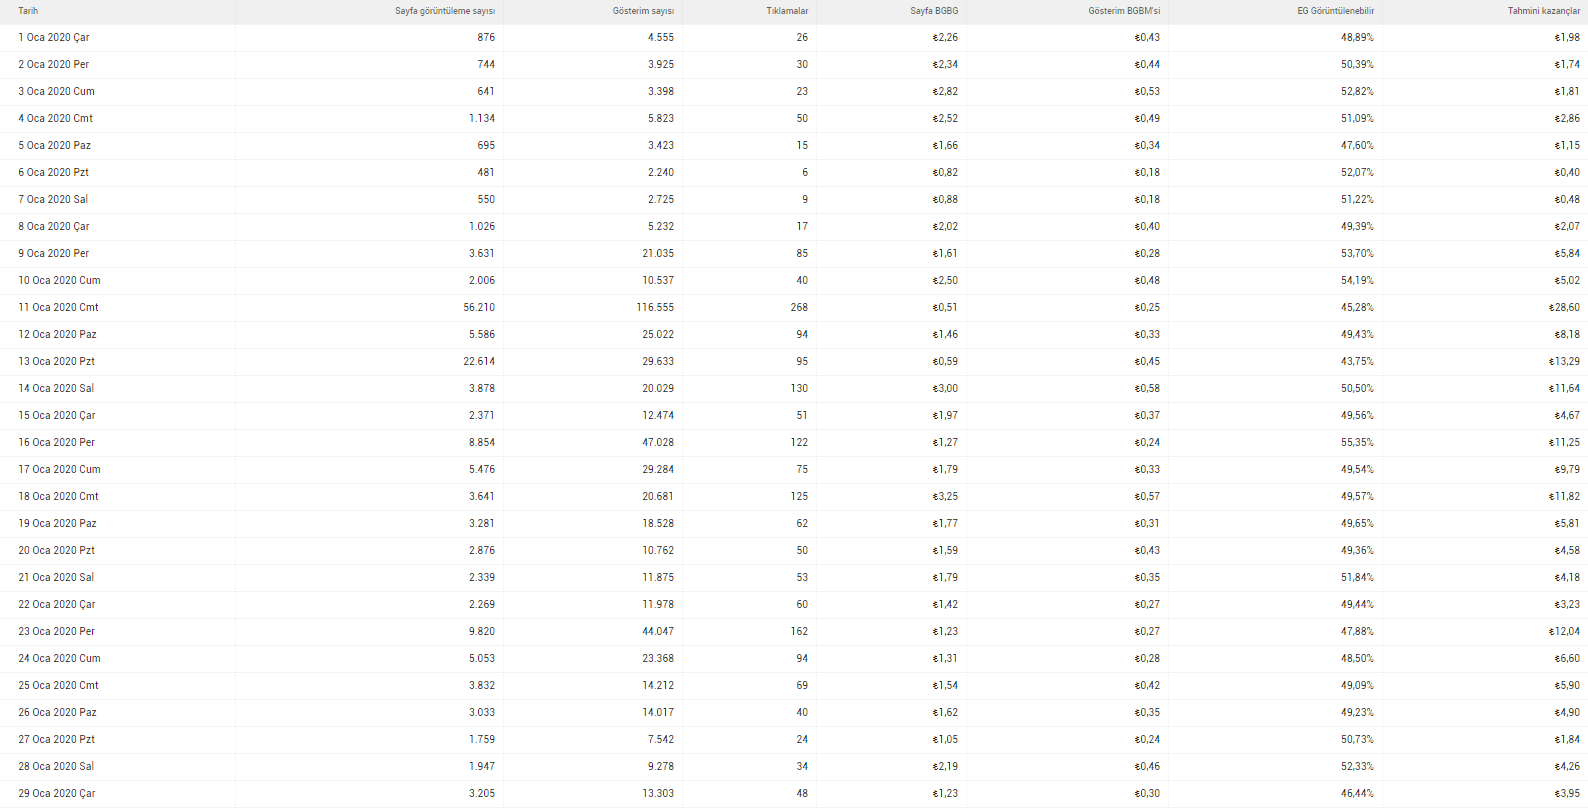Select the 23 Oca 2020 Per date
1588x808 pixels.
click(x=57, y=631)
